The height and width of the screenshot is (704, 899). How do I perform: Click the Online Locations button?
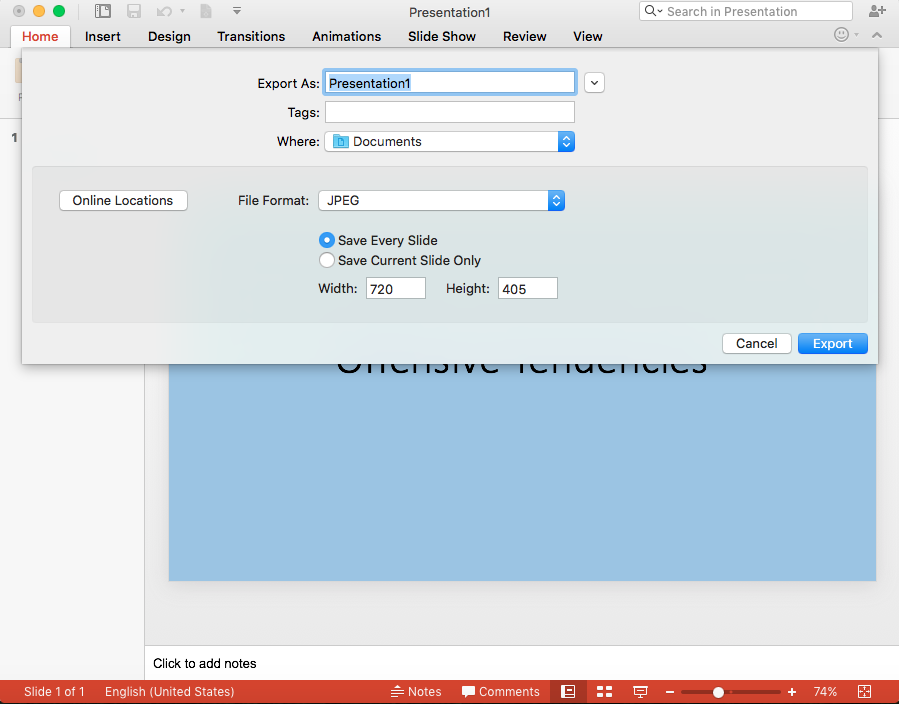click(x=123, y=201)
